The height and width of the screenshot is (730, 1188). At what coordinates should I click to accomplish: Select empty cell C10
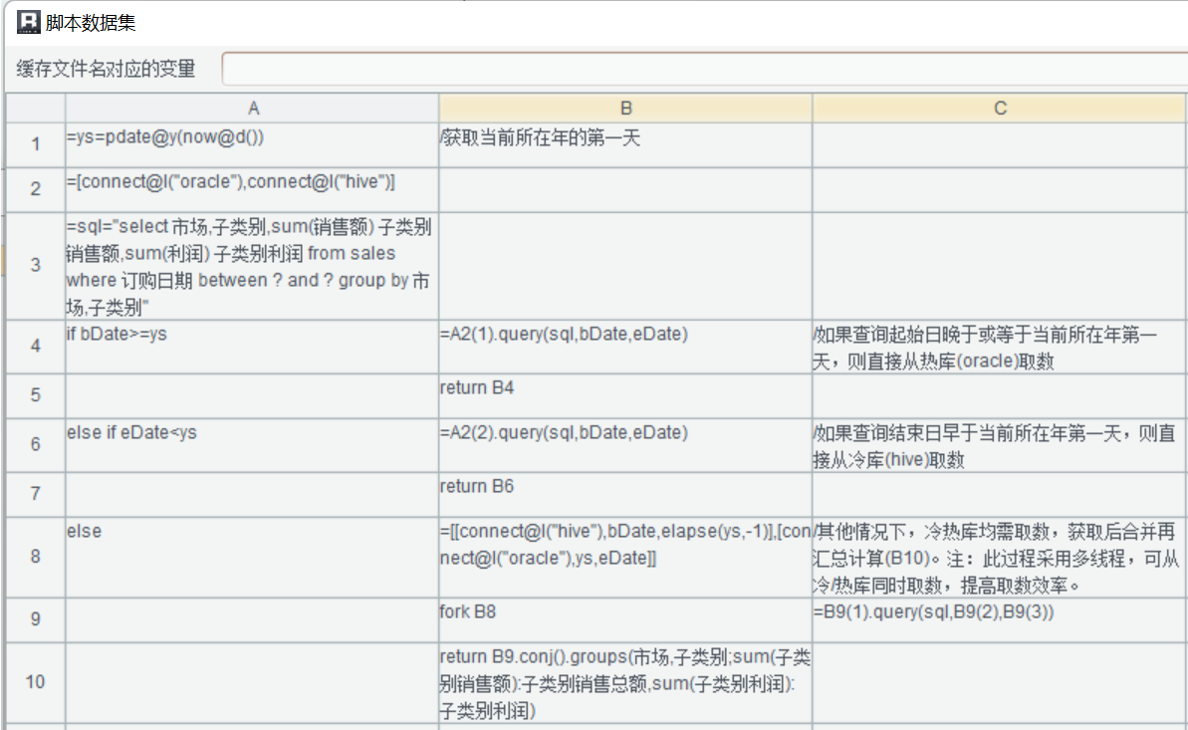999,683
